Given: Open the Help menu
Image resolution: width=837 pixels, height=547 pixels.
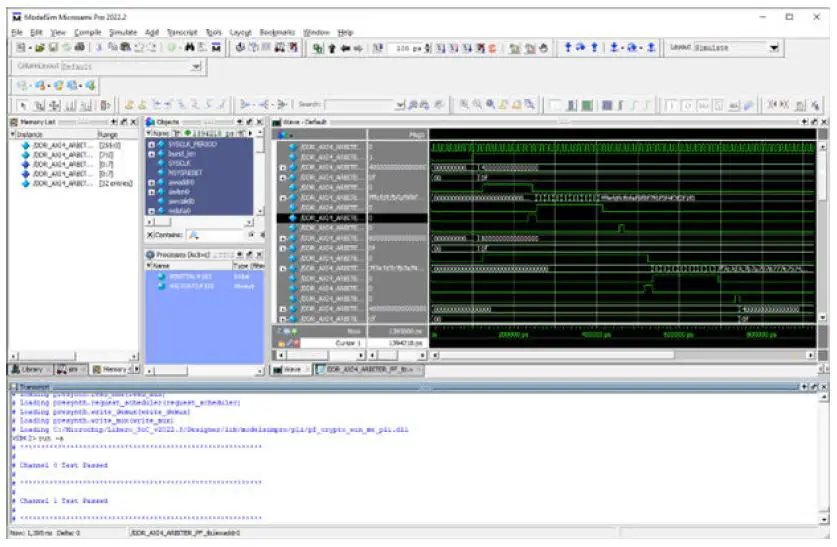Looking at the screenshot, I should tap(345, 33).
